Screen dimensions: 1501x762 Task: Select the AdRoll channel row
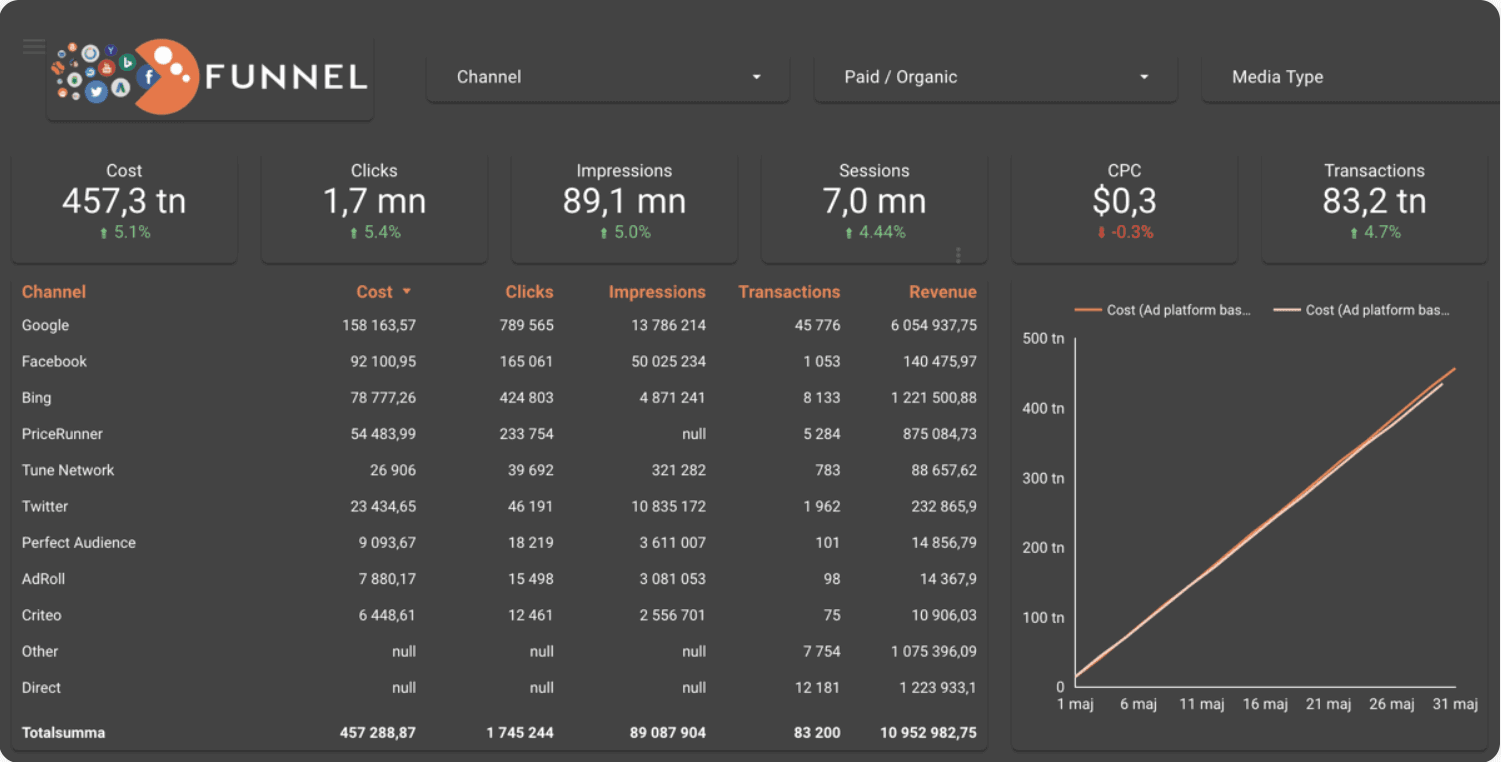tap(499, 579)
